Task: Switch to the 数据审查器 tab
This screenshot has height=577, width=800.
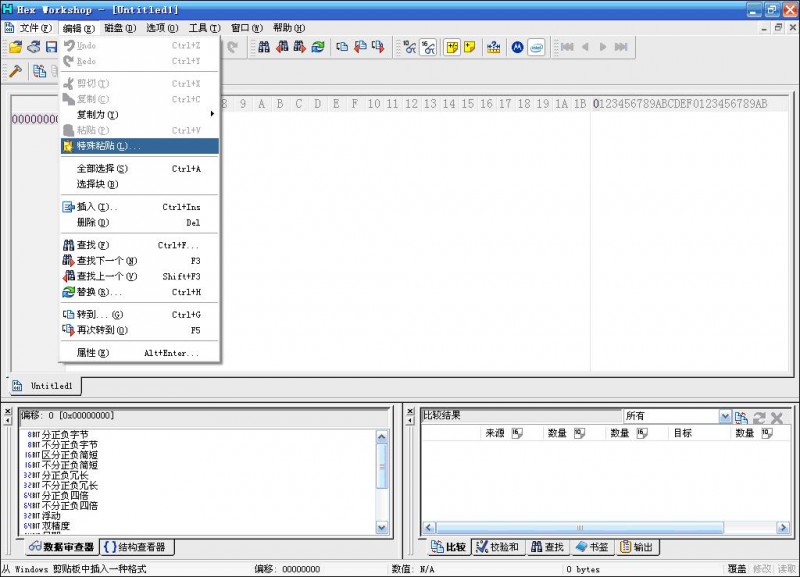Action: tap(62, 547)
